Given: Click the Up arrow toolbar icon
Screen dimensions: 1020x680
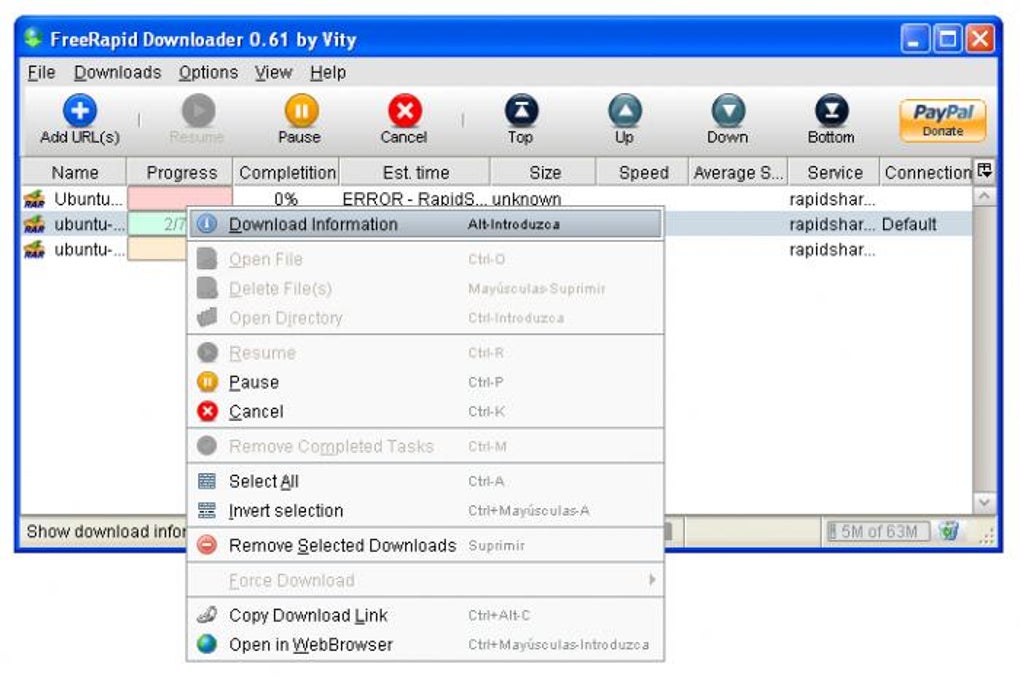Looking at the screenshot, I should coord(624,111).
